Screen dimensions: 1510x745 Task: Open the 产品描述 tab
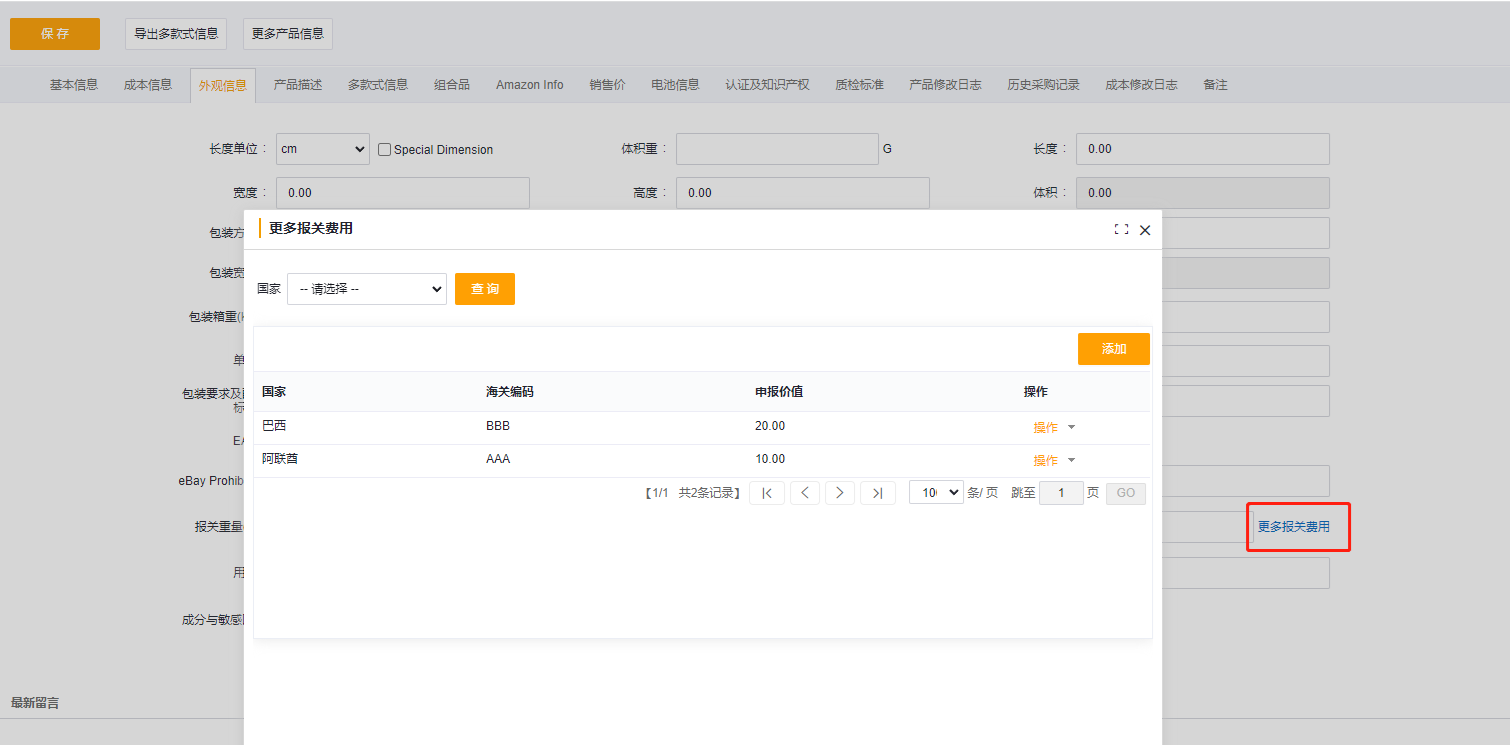pyautogui.click(x=298, y=85)
